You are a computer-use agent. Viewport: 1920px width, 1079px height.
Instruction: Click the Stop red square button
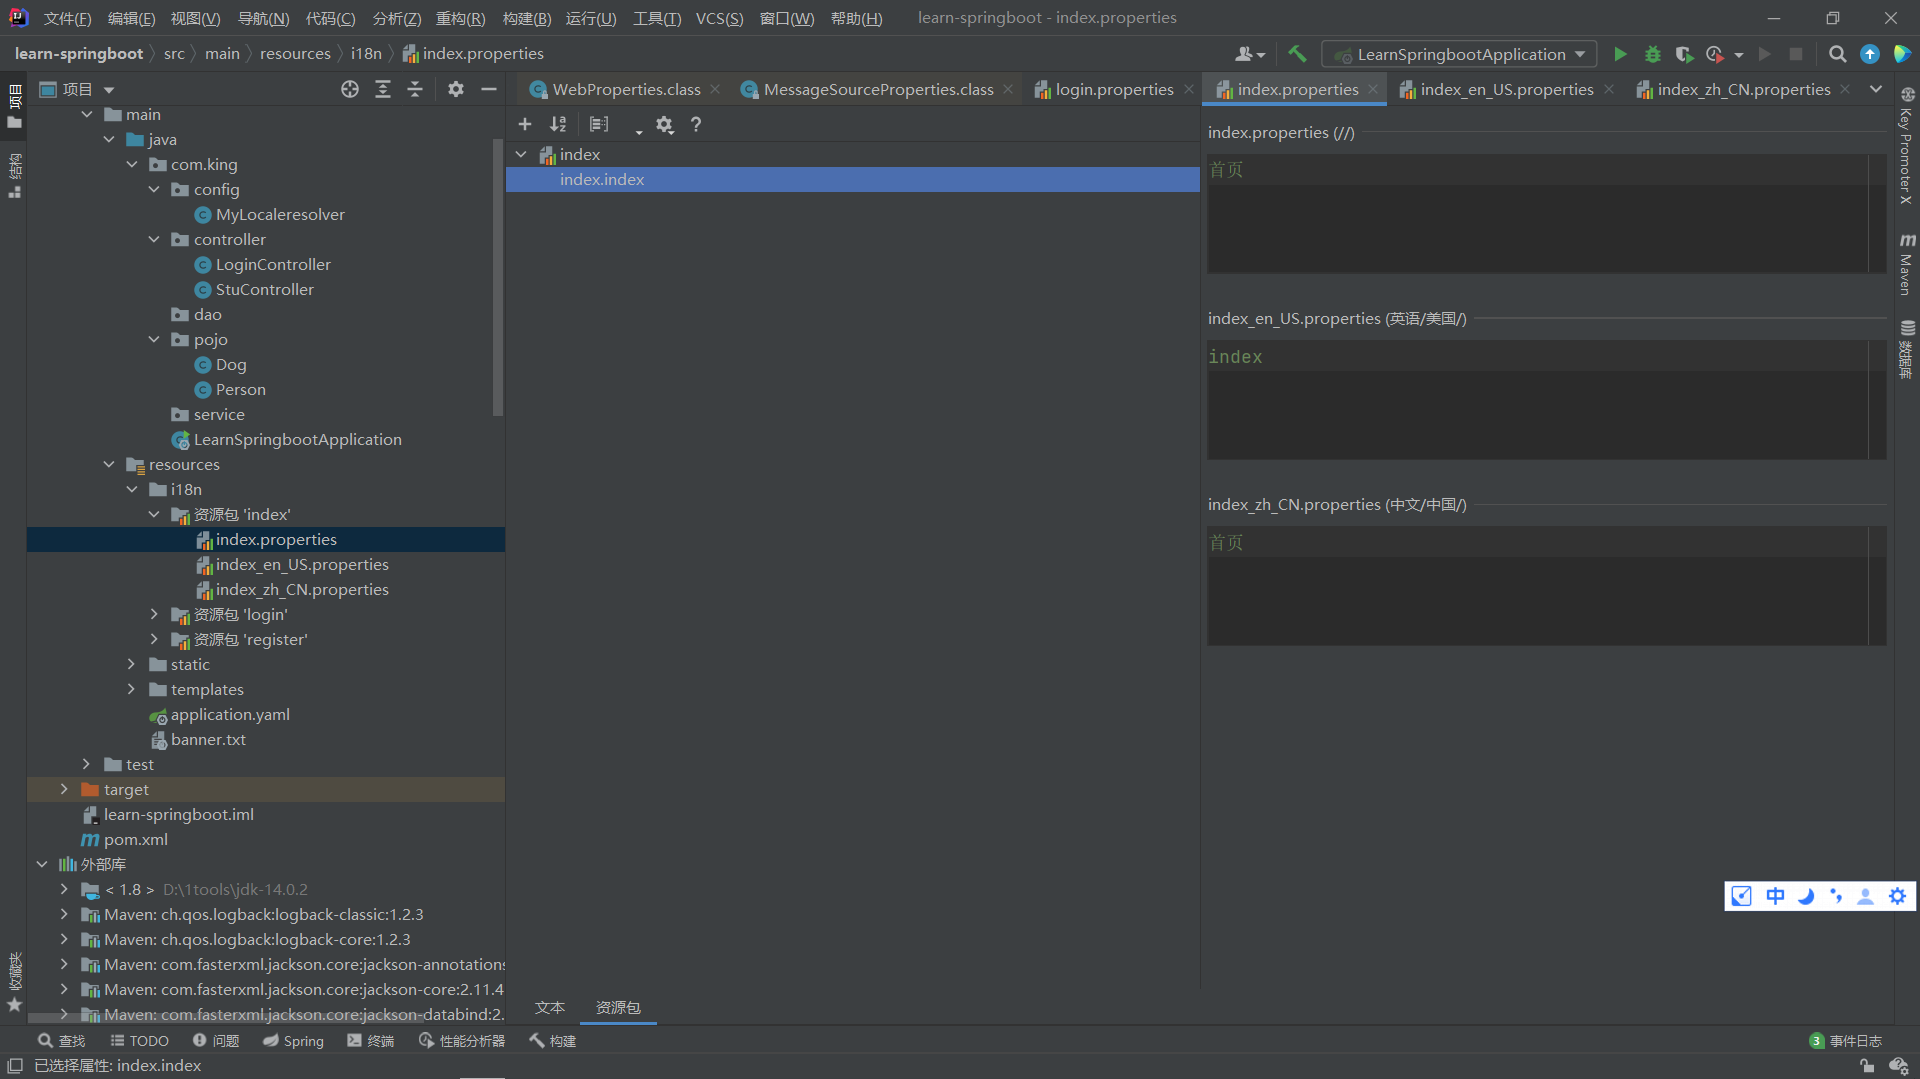[1796, 54]
